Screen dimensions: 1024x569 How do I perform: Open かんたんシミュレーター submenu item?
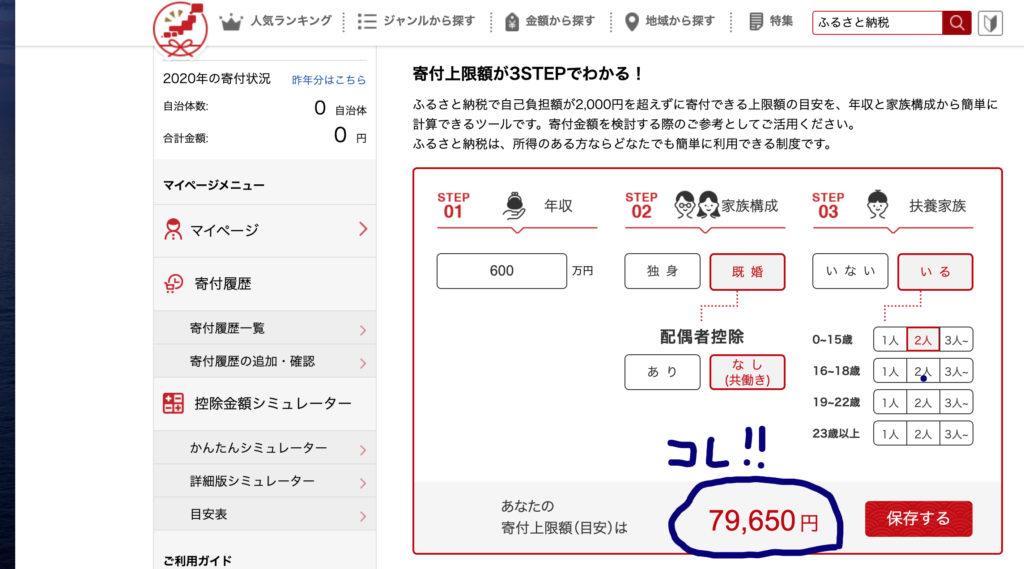(x=264, y=448)
